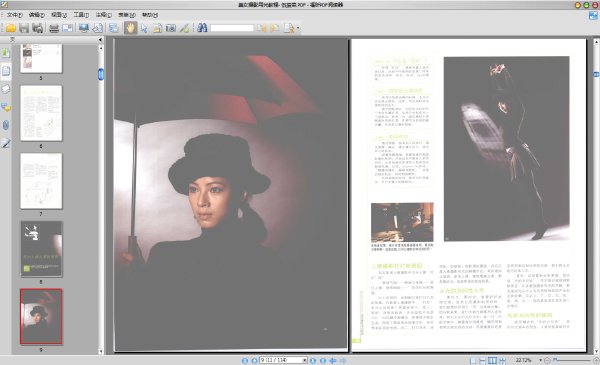Choose the arrow Select tool
The image size is (600, 365).
144,28
